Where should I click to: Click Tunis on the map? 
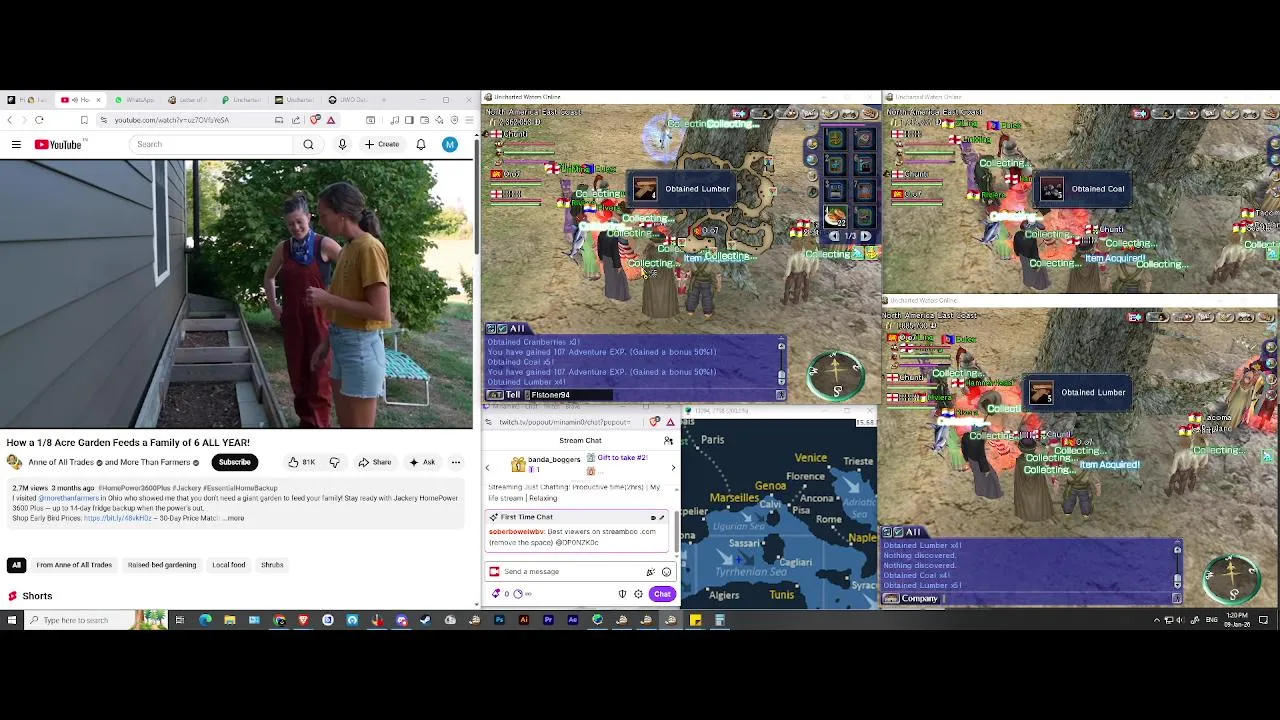point(781,595)
